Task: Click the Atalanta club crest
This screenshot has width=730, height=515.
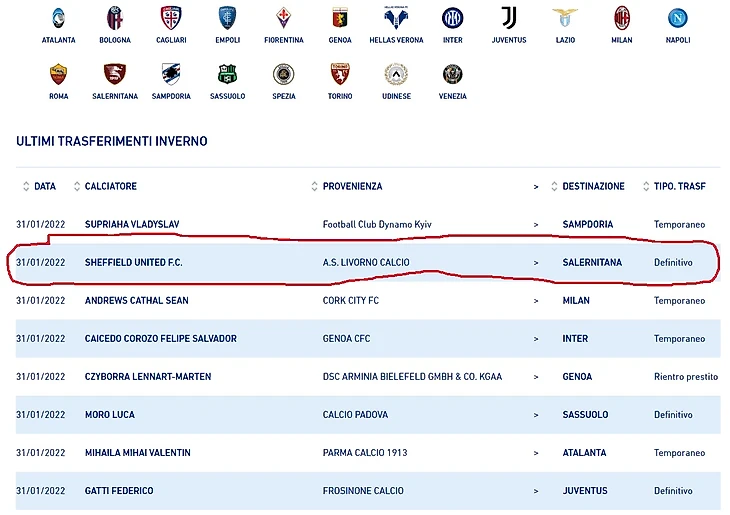Action: (58, 18)
